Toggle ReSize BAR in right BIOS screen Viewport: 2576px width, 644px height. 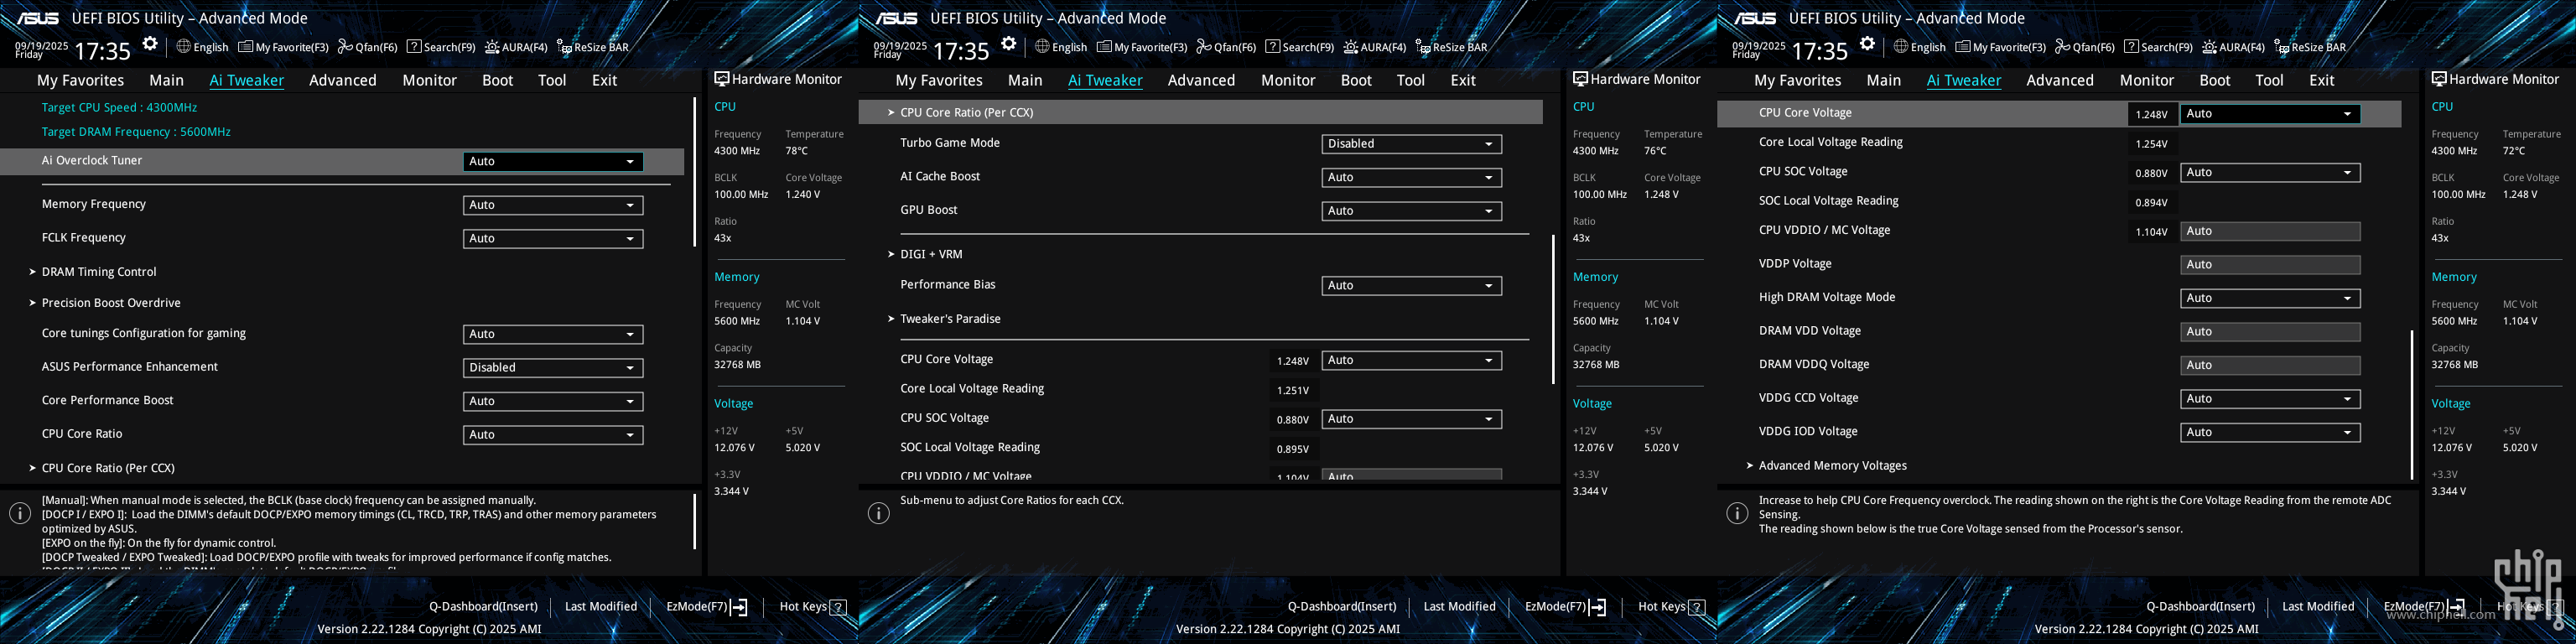pyautogui.click(x=2310, y=47)
